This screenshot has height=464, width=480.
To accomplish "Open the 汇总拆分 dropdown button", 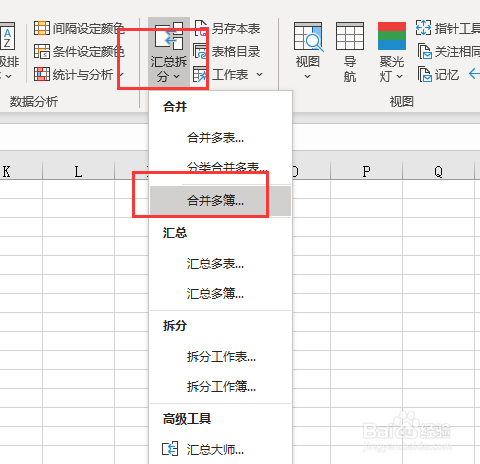I will coord(169,53).
